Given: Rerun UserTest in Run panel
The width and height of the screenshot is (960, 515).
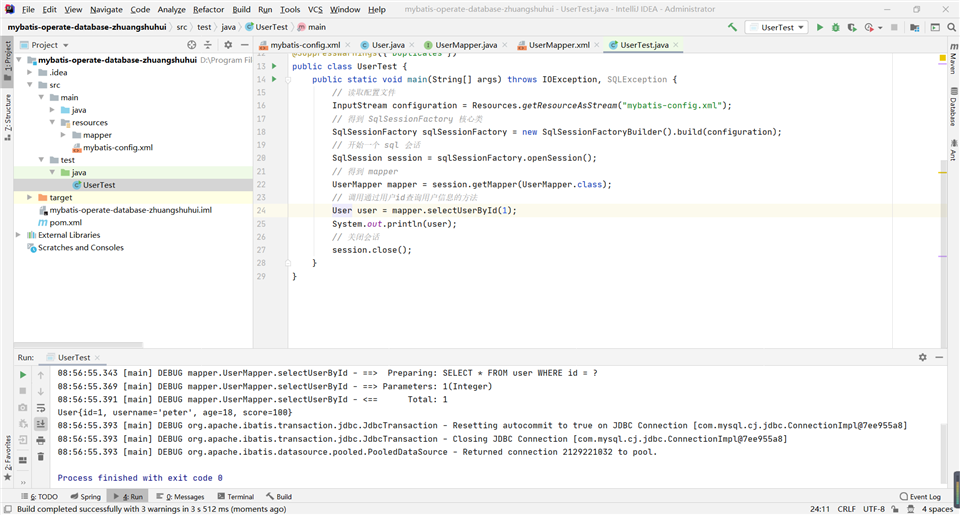Looking at the screenshot, I should 23,375.
